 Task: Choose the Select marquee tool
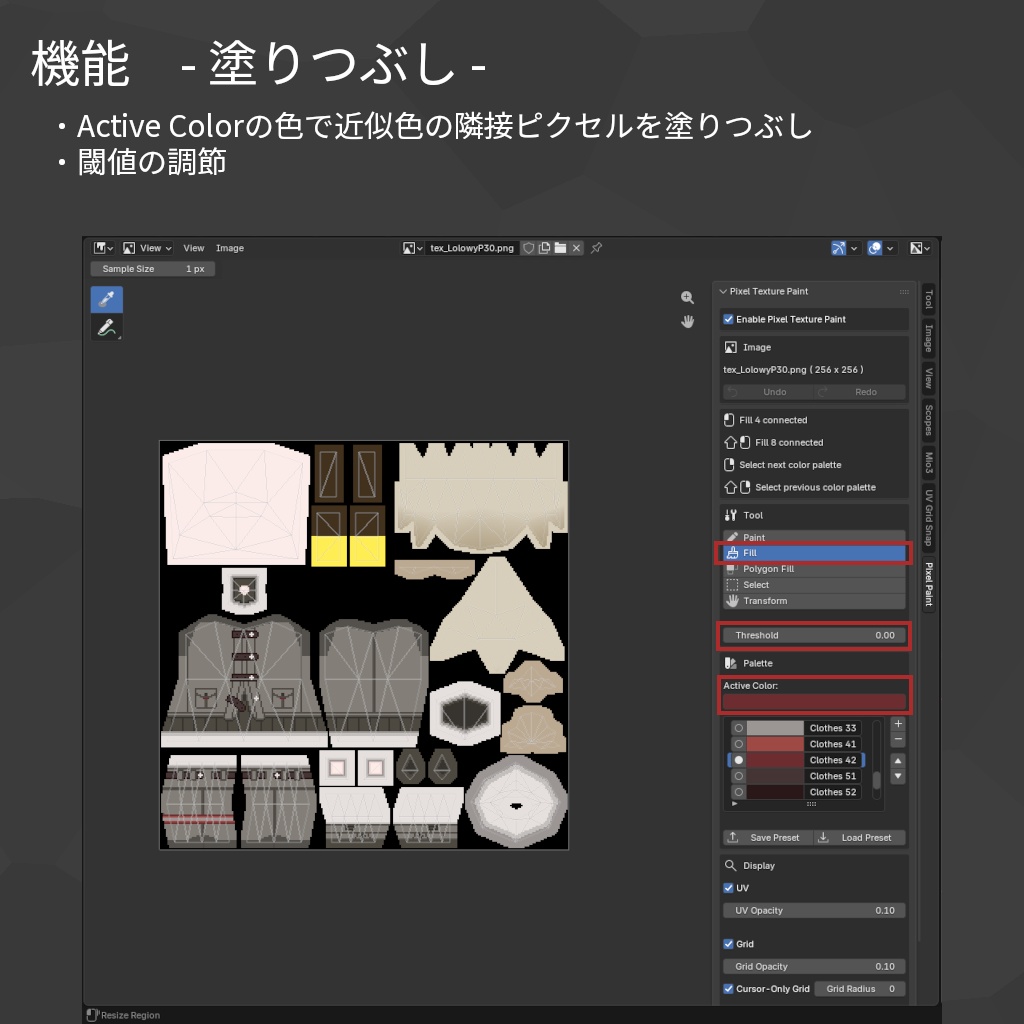pyautogui.click(x=814, y=585)
